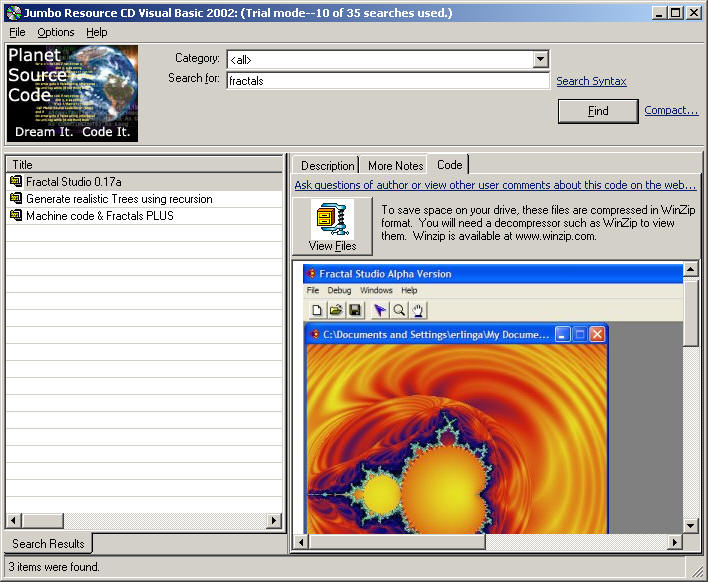Open the File menu
This screenshot has width=708, height=582.
tap(17, 33)
